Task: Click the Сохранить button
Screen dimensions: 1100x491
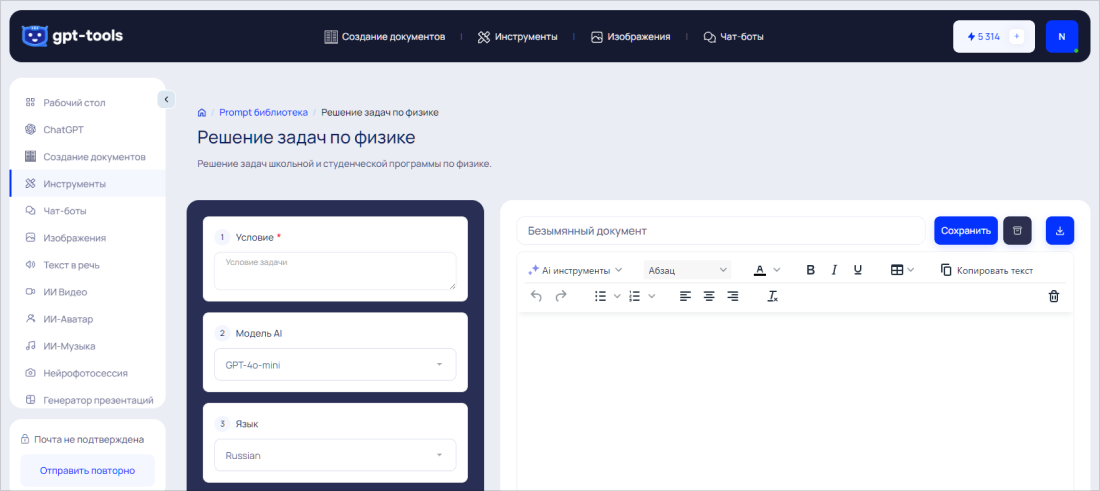Action: 966,230
